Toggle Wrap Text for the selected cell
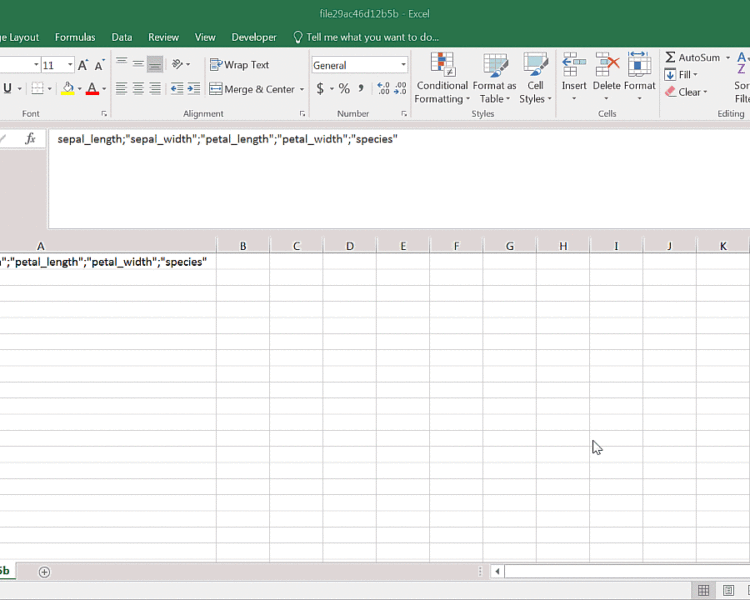Viewport: 750px width, 600px height. coord(240,65)
